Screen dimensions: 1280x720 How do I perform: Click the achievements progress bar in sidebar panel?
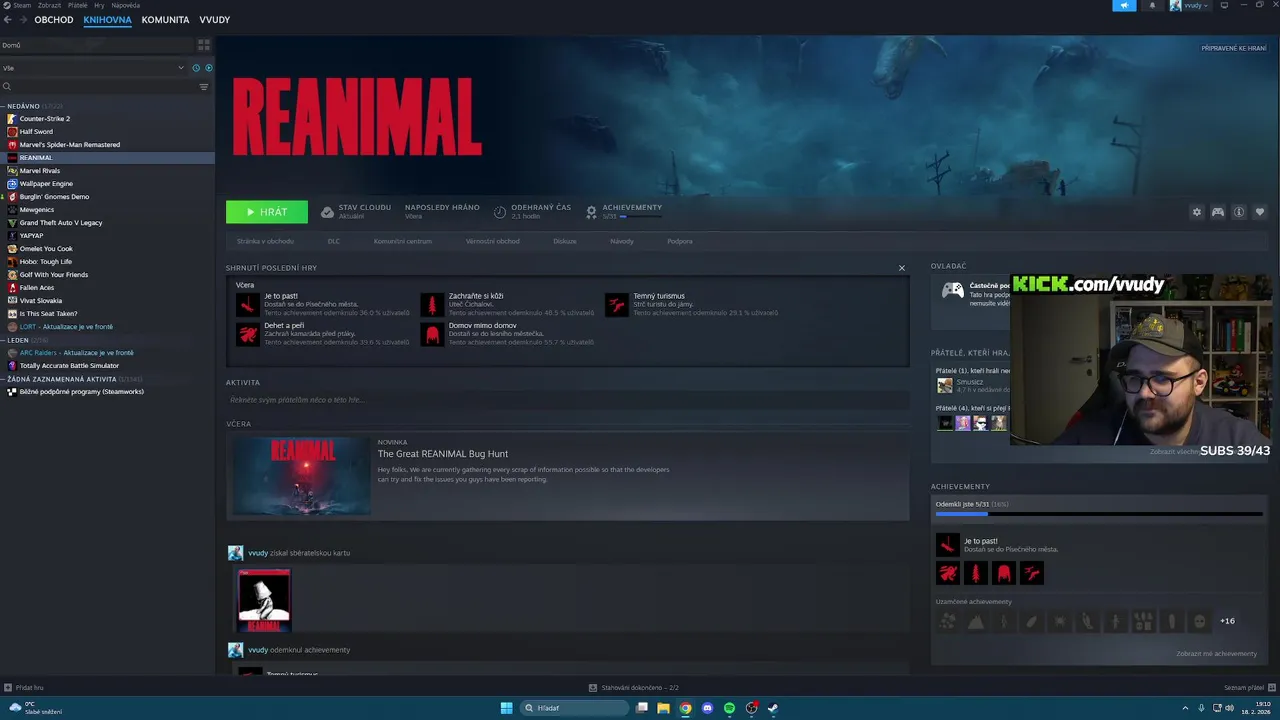[1101, 514]
